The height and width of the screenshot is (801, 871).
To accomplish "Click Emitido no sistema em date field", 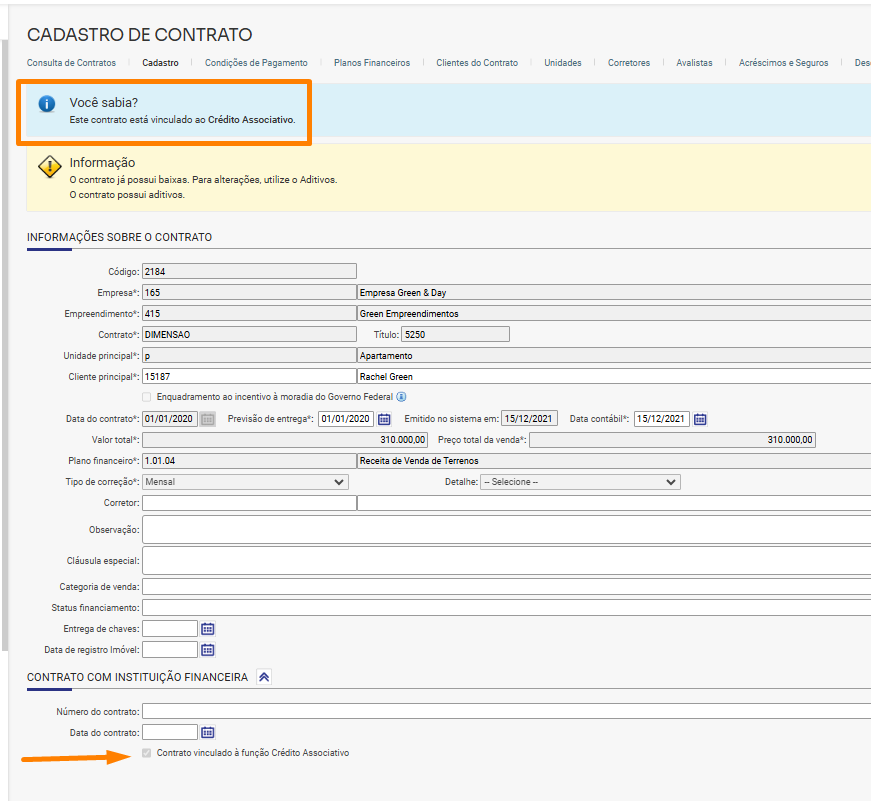I will point(529,419).
